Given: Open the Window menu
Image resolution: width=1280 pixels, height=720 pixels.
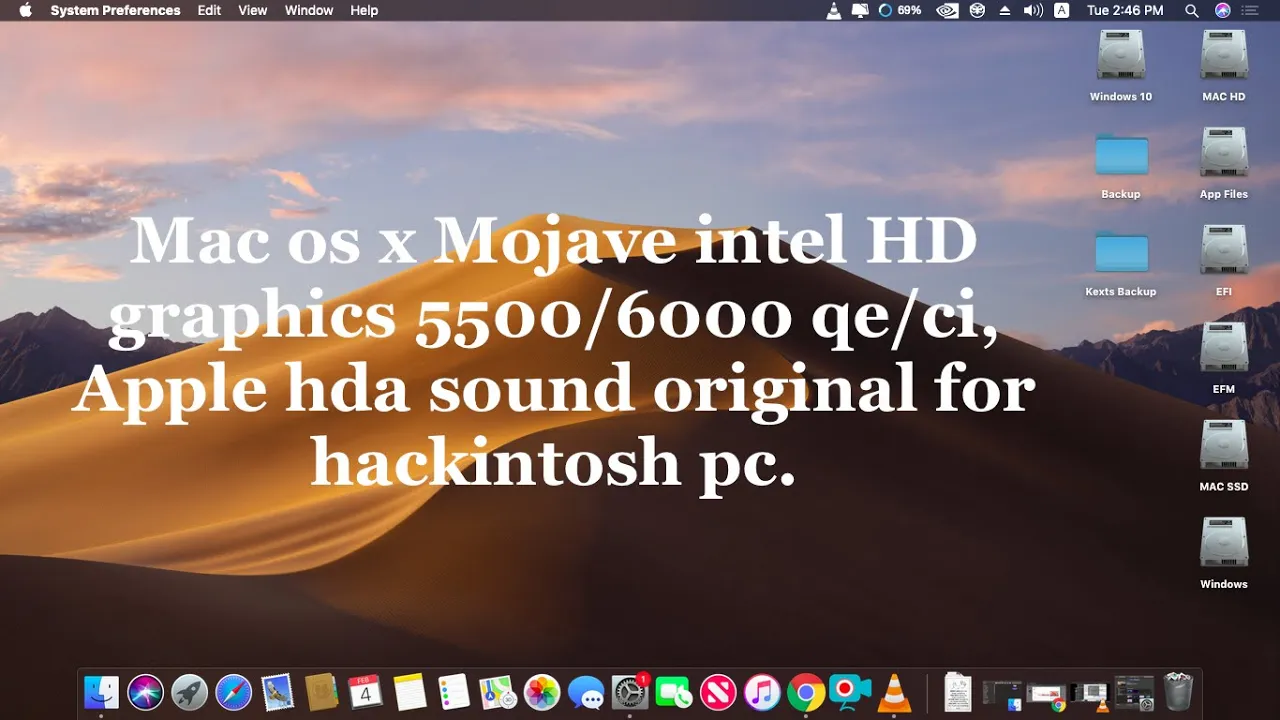Looking at the screenshot, I should pos(309,10).
